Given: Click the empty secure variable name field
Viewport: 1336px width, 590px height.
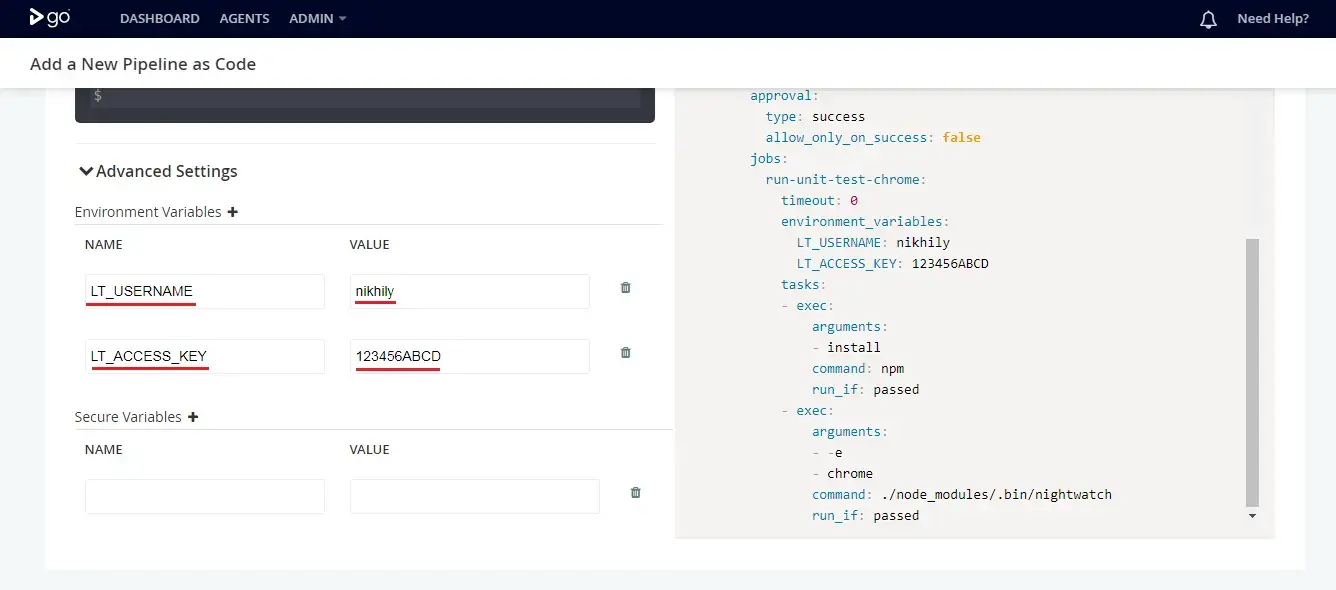Looking at the screenshot, I should 204,497.
